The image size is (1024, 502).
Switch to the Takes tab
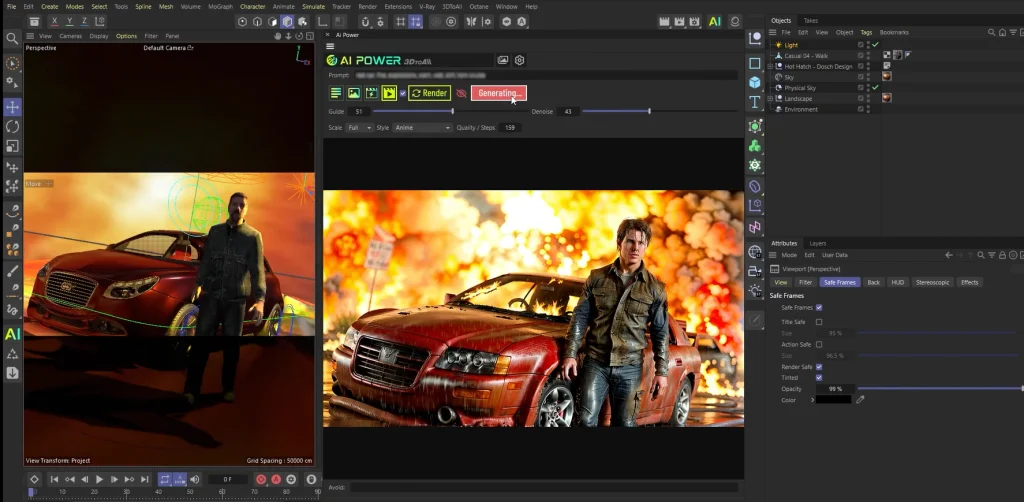[x=810, y=20]
